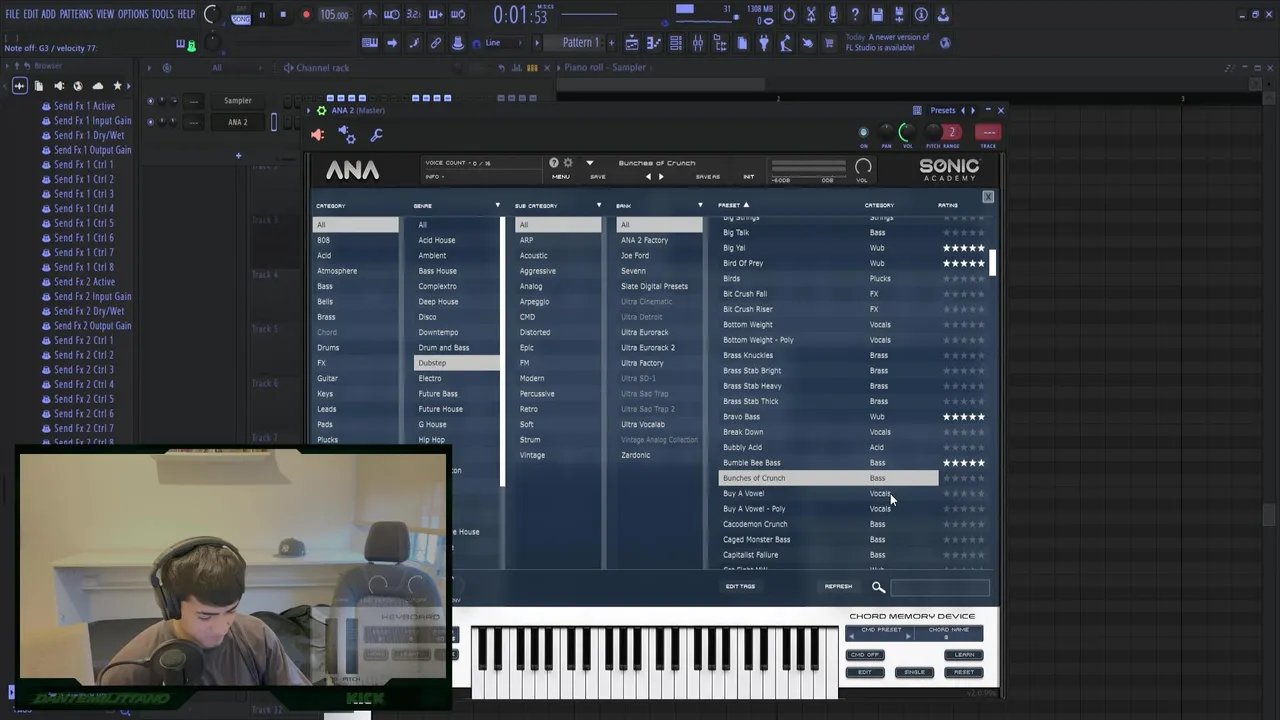Expand ANA 2 wrapper options arrow

pyautogui.click(x=310, y=110)
